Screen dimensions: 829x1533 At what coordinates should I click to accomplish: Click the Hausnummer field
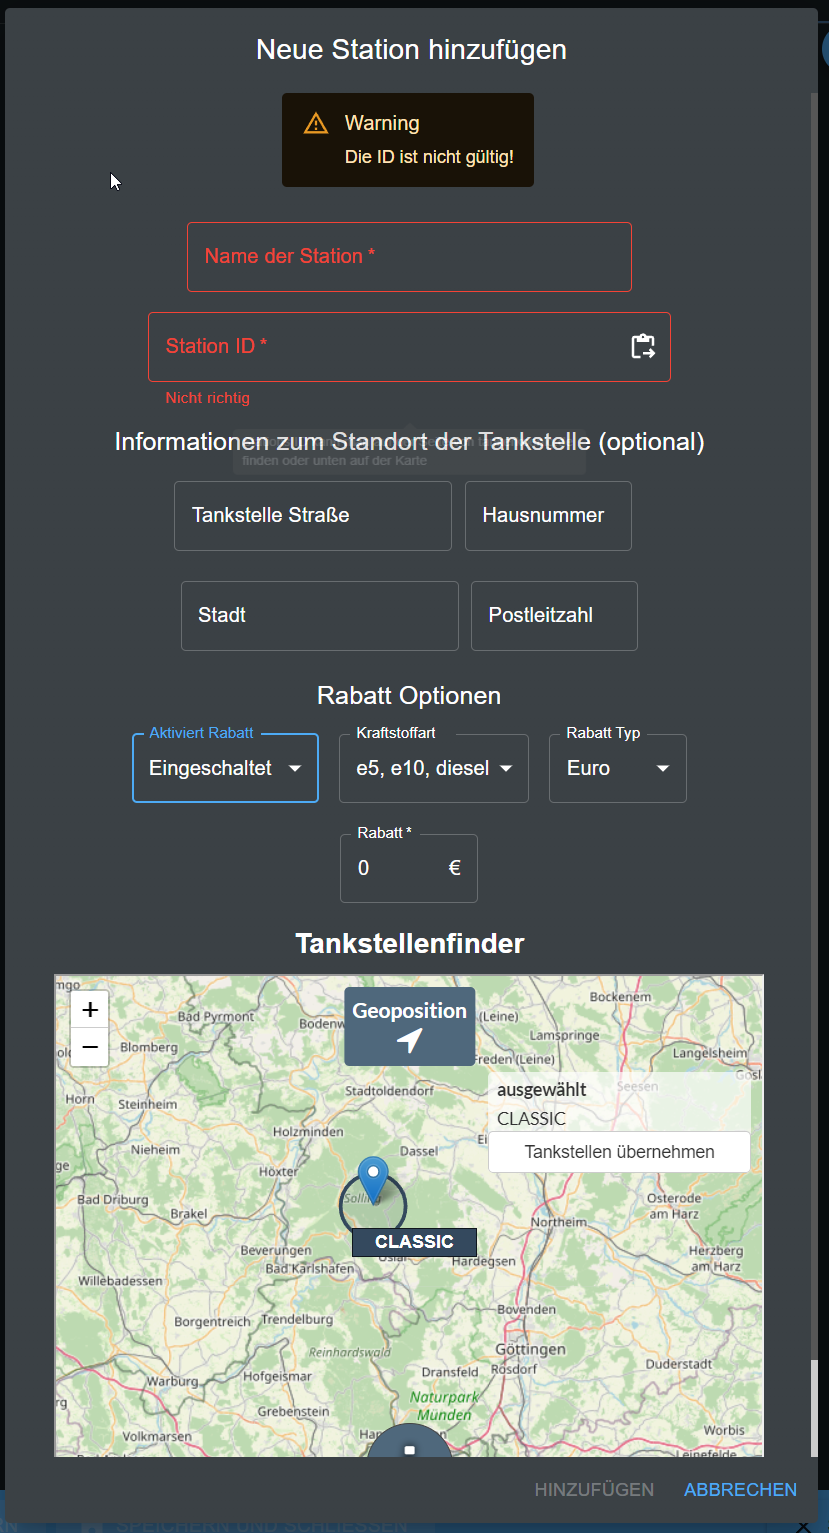click(548, 516)
